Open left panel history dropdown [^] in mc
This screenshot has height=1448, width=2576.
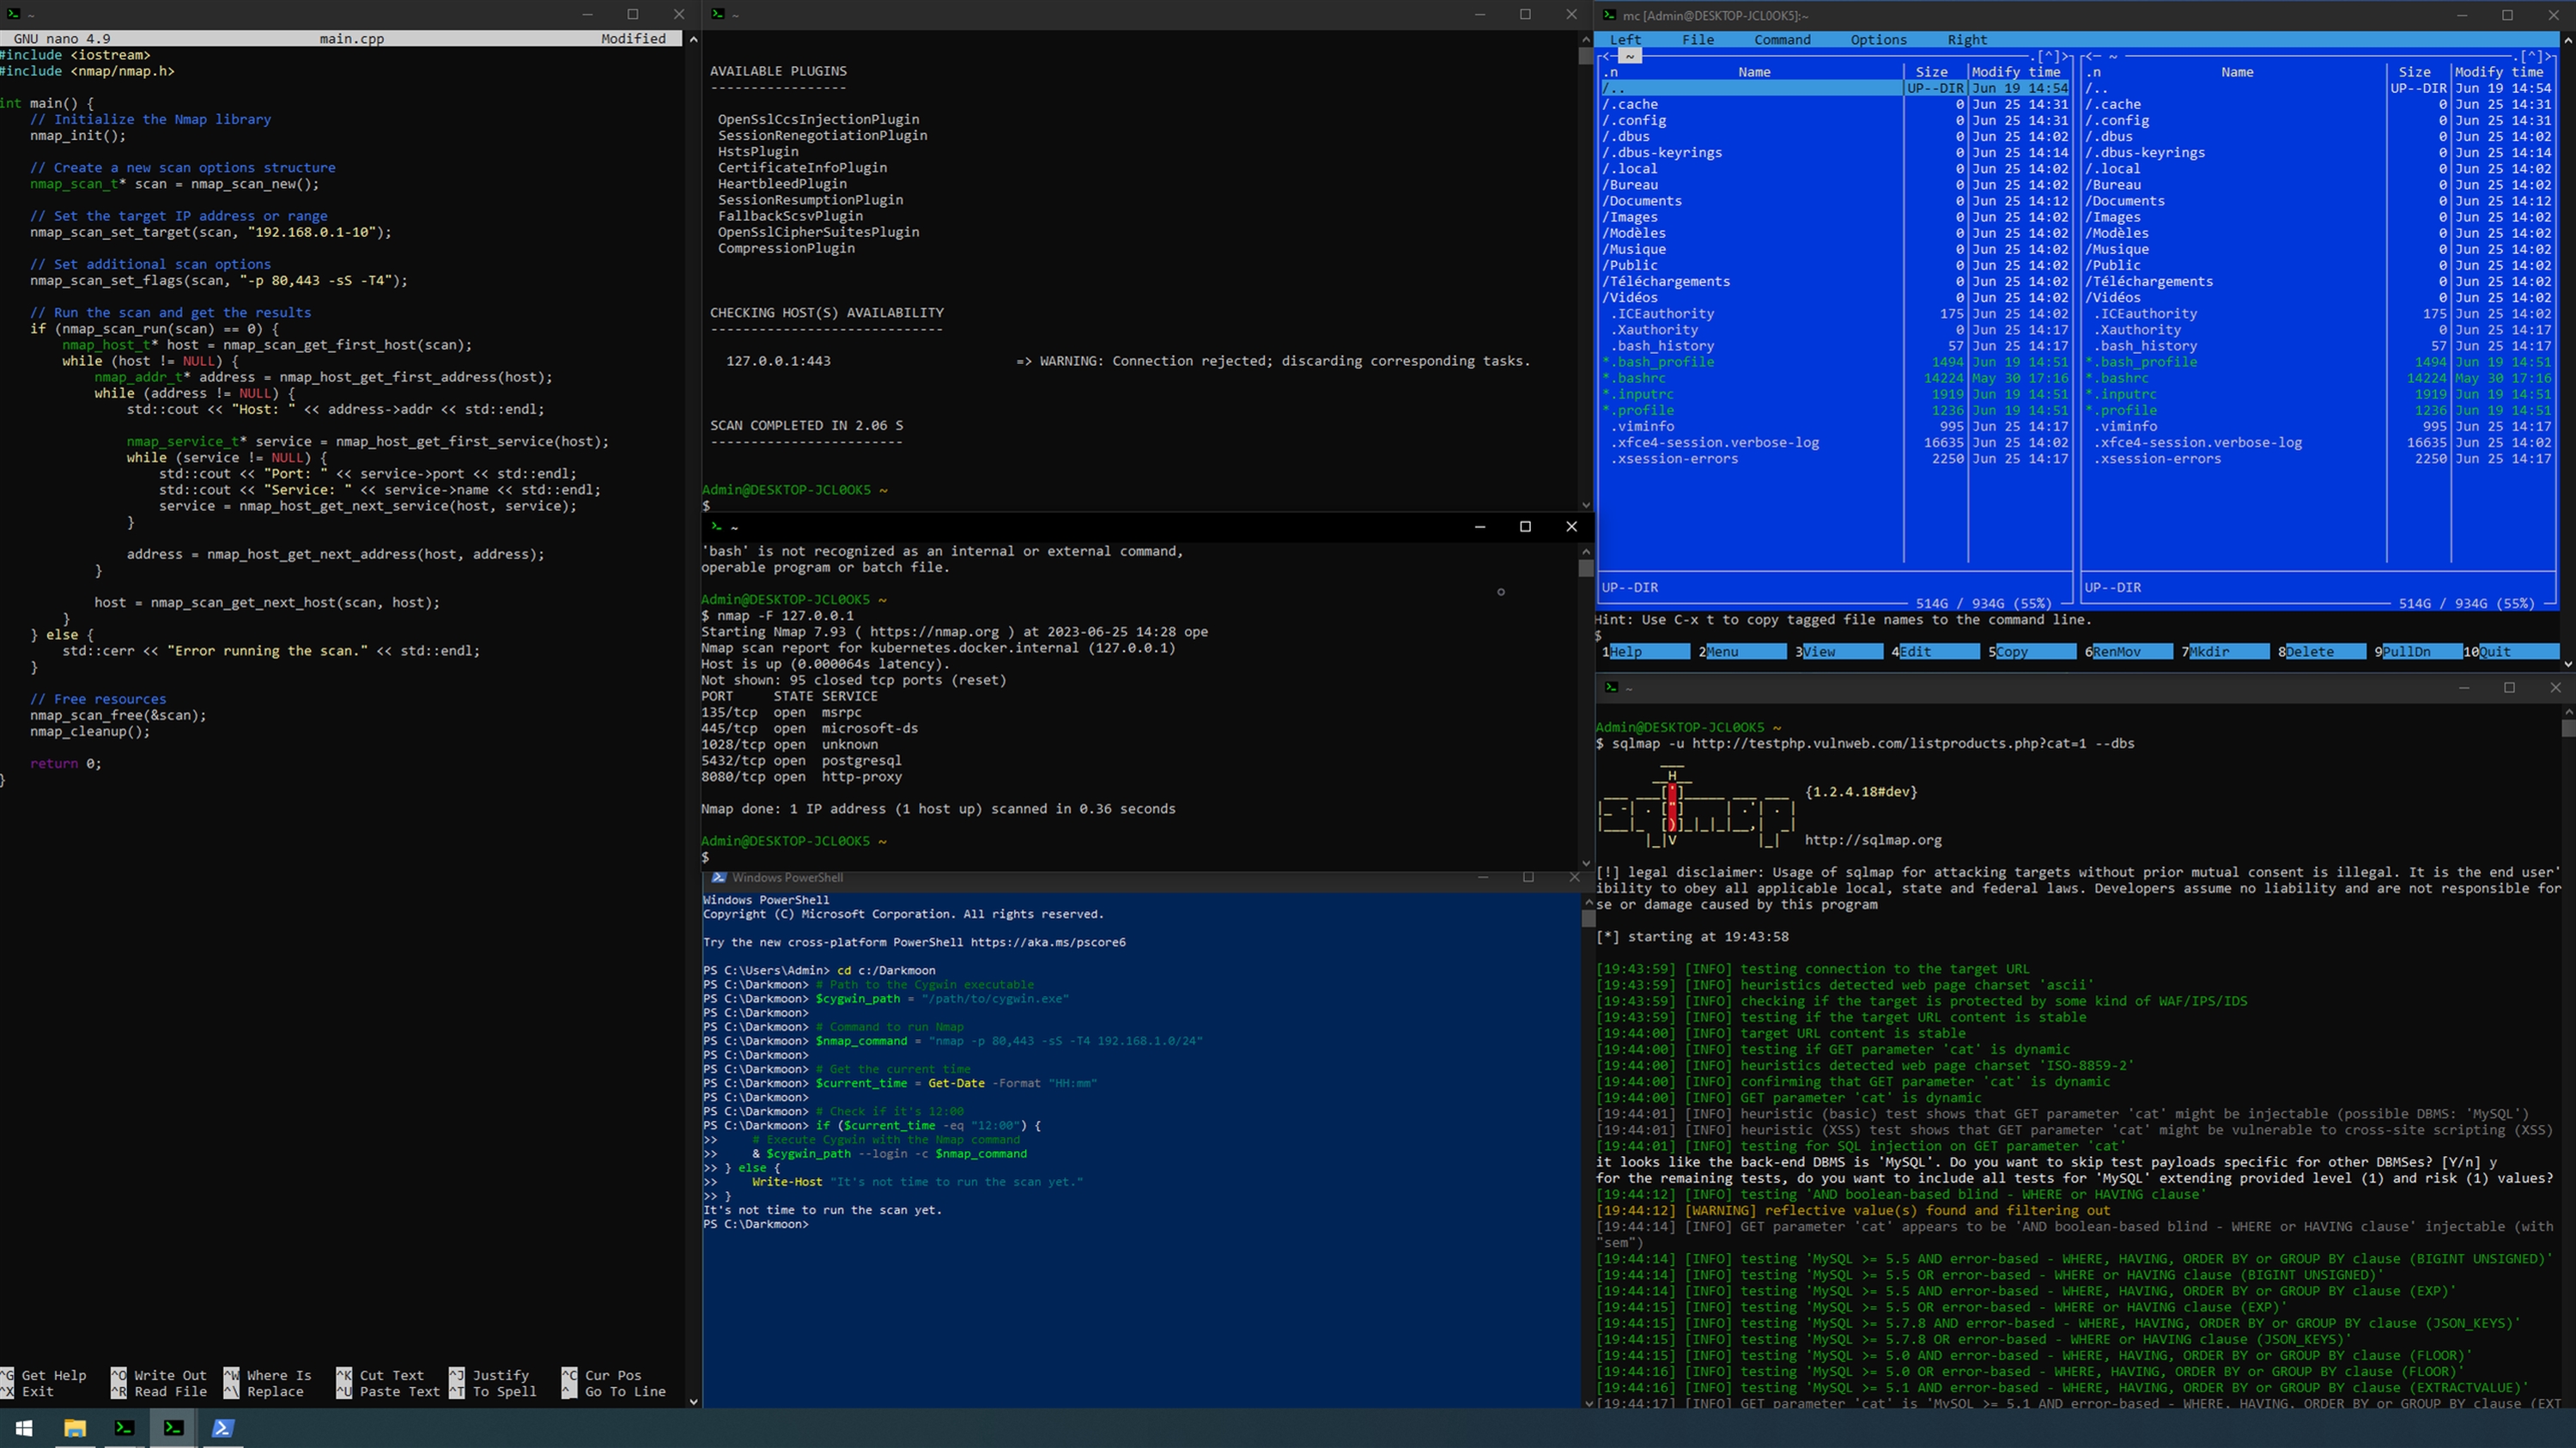(x=2049, y=56)
